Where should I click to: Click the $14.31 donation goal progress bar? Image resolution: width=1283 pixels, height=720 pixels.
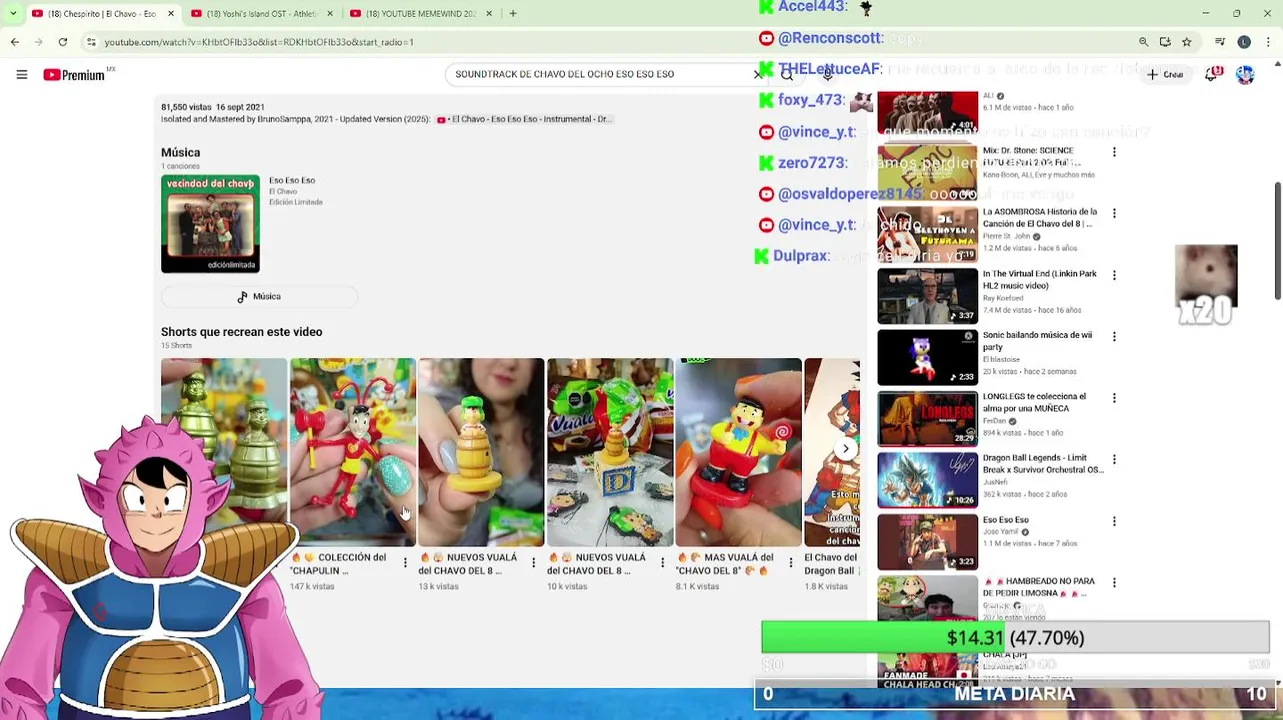pyautogui.click(x=1015, y=637)
